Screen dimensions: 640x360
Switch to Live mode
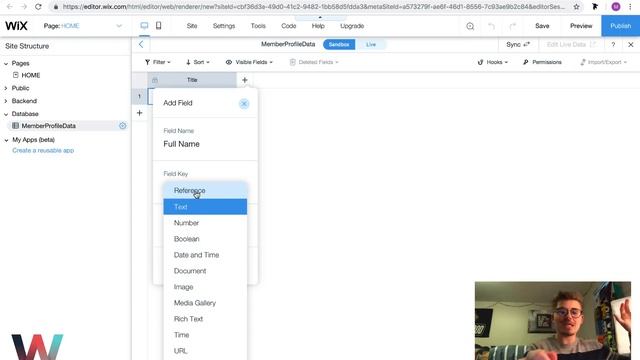(x=371, y=44)
